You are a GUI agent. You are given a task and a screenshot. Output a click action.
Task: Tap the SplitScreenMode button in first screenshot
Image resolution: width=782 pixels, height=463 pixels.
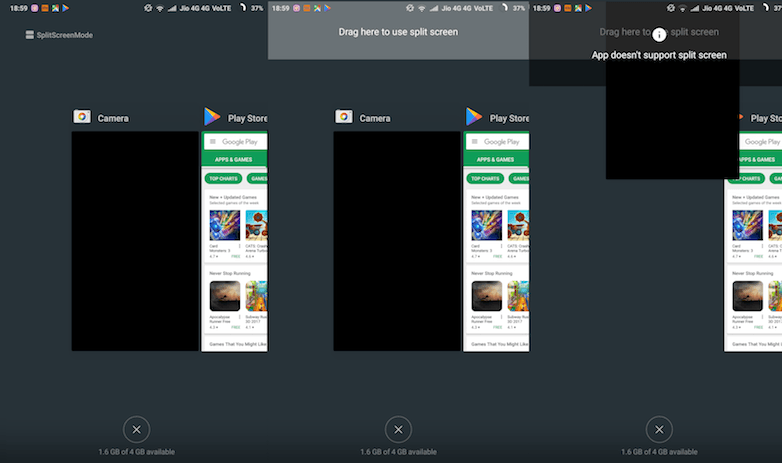(59, 35)
